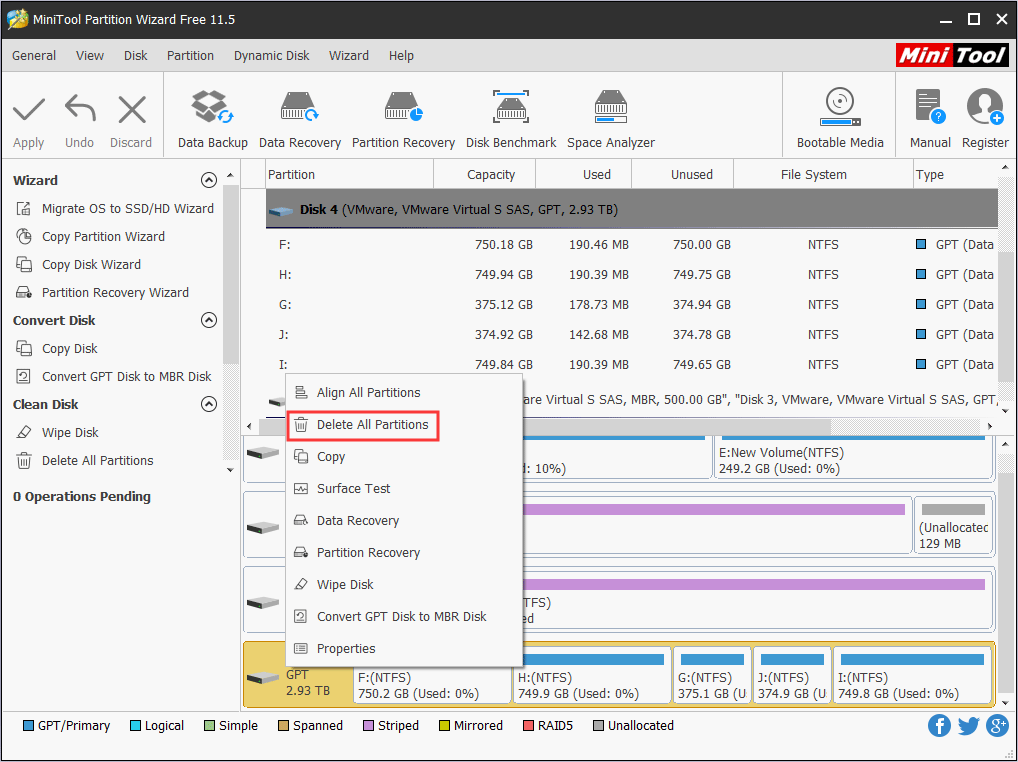
Task: Select I:(NTFS) 749.8 GB block in disk map
Action: pyautogui.click(x=912, y=675)
